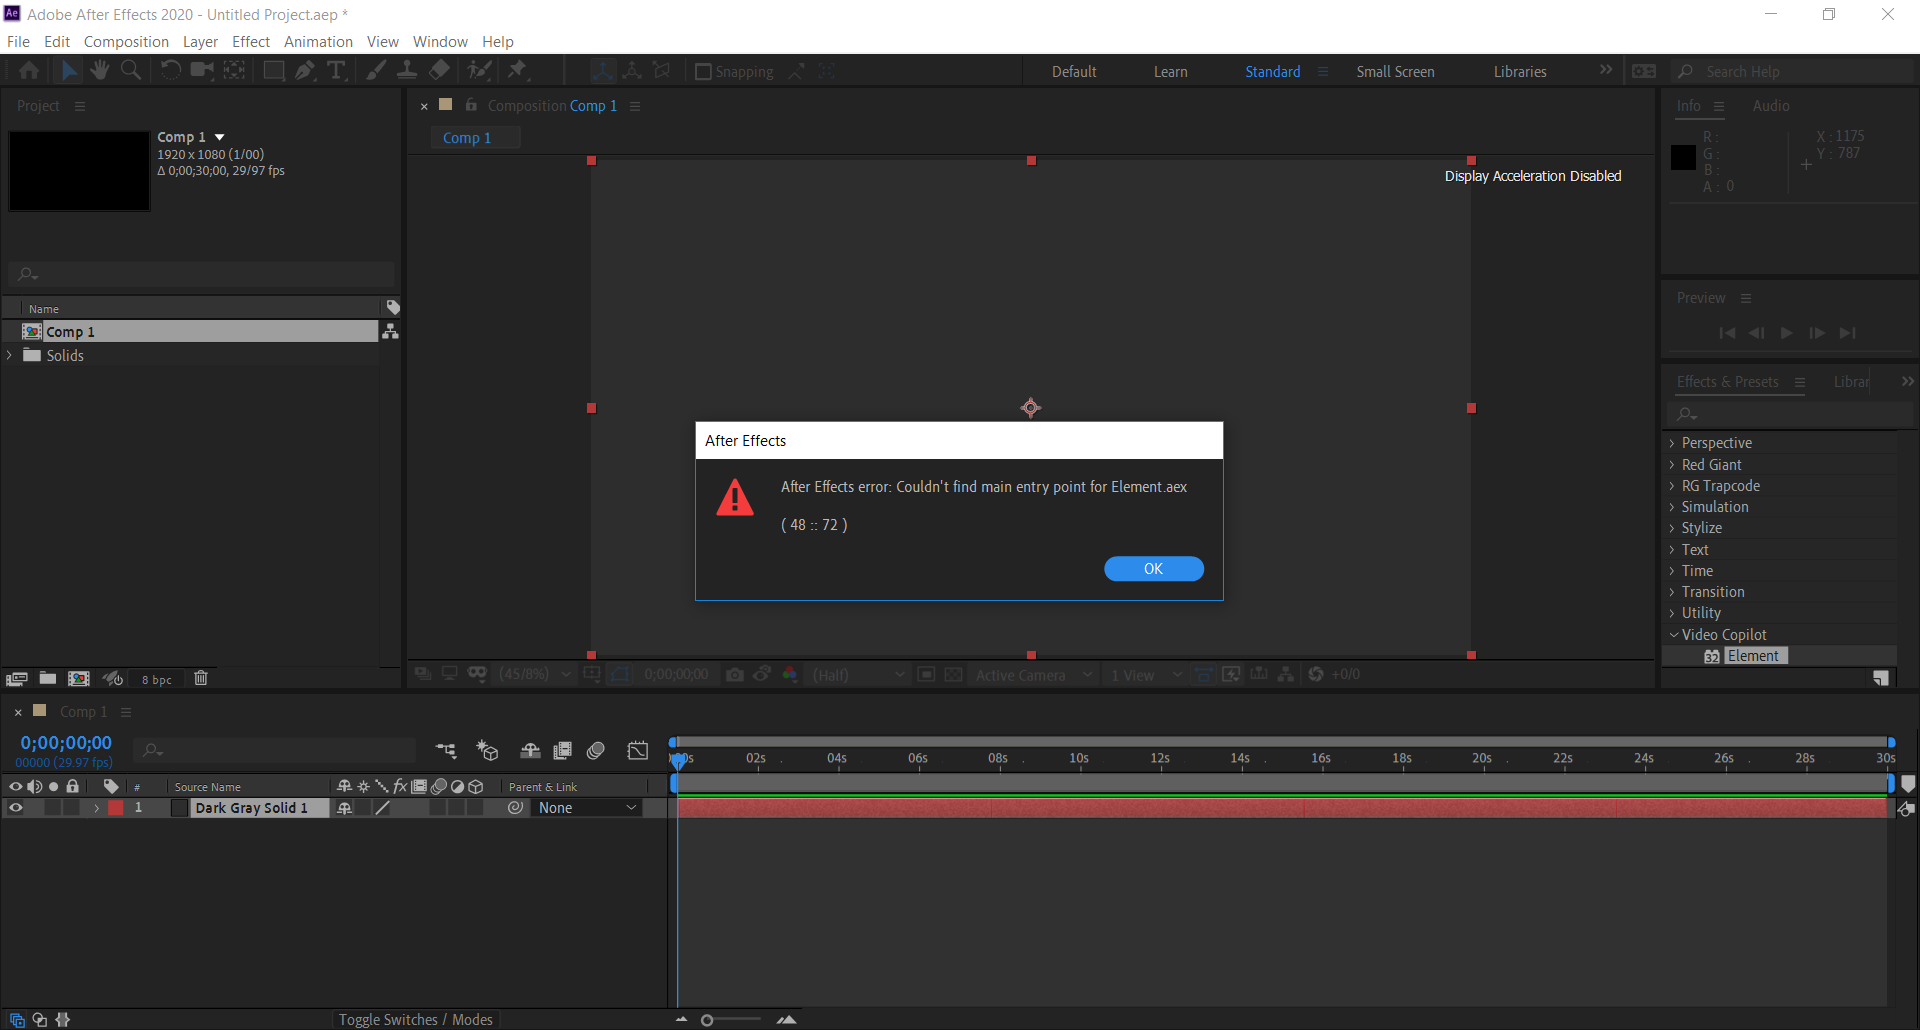Show more workspaces with double chevron
1920x1030 pixels.
click(1606, 70)
